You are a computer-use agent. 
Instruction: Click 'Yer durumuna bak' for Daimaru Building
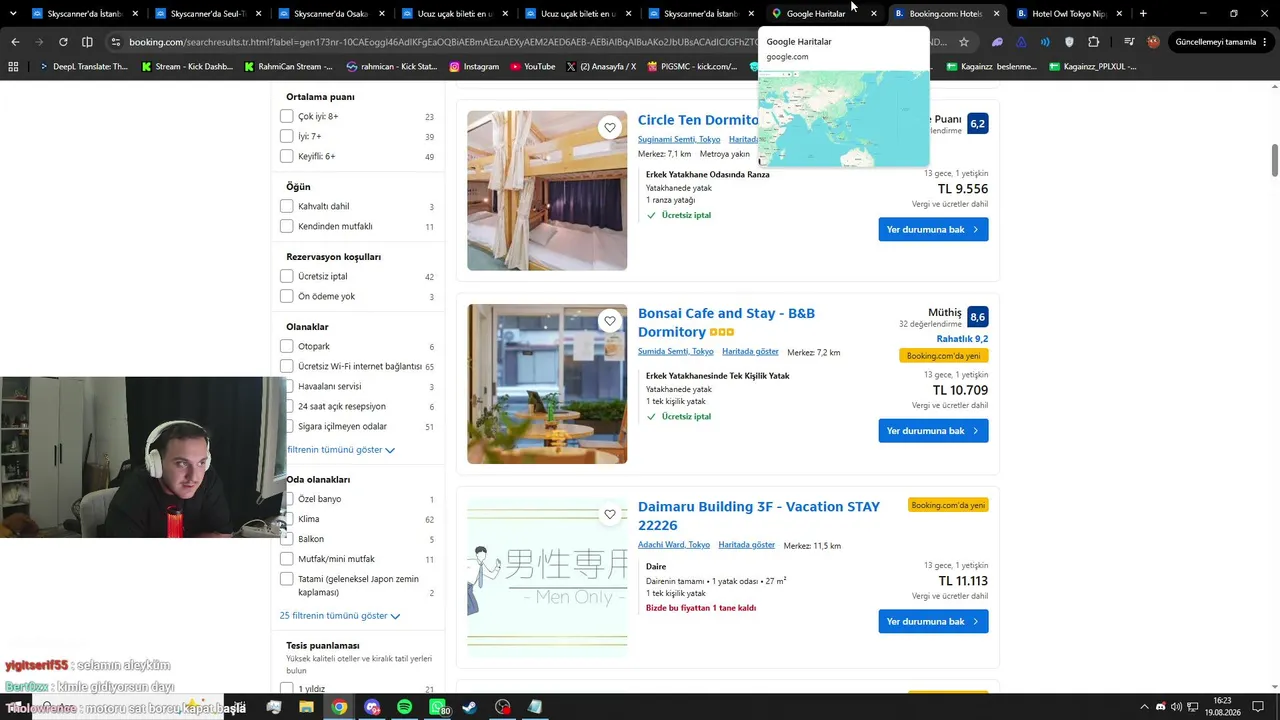[x=933, y=621]
